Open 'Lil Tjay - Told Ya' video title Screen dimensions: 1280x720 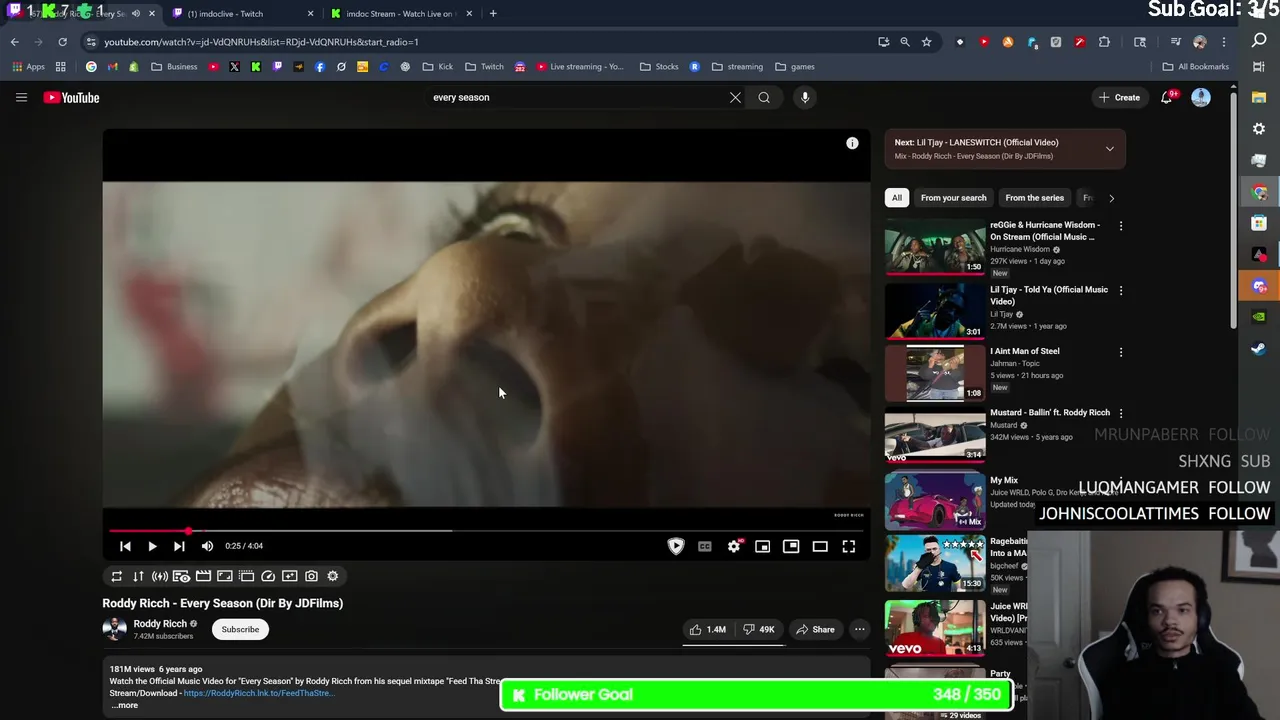tap(1049, 295)
